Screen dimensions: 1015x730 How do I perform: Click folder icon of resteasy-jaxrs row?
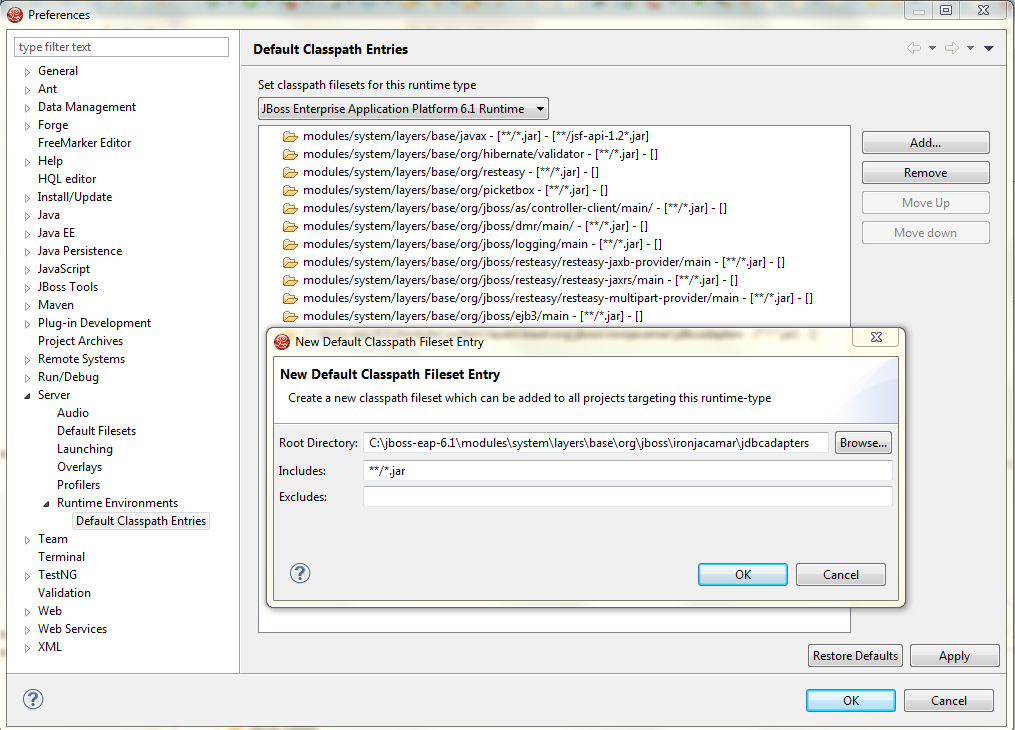tap(290, 280)
